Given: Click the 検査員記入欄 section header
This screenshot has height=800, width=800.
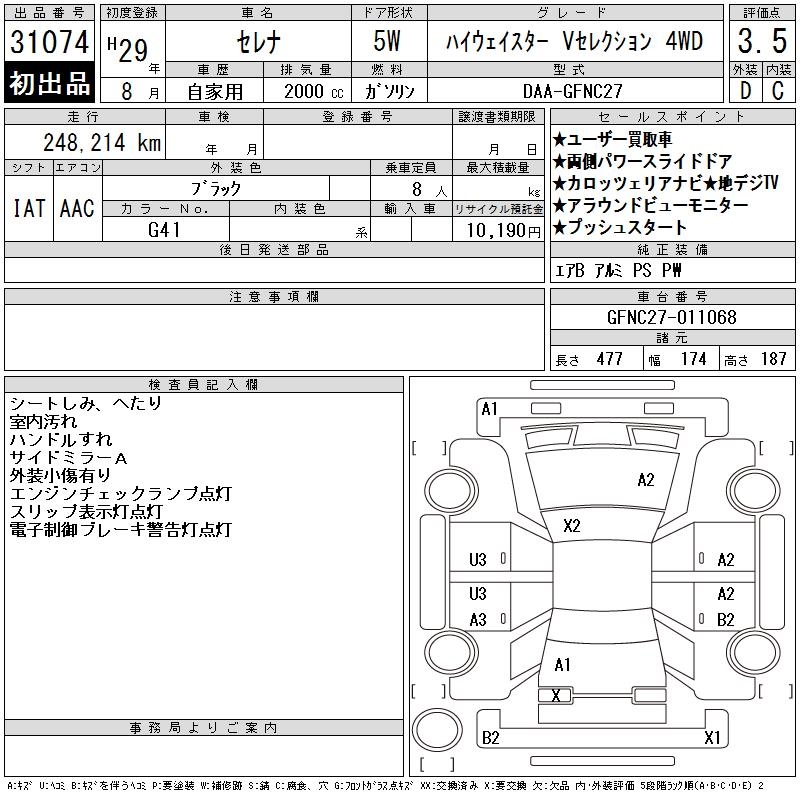Looking at the screenshot, I should click(x=204, y=385).
